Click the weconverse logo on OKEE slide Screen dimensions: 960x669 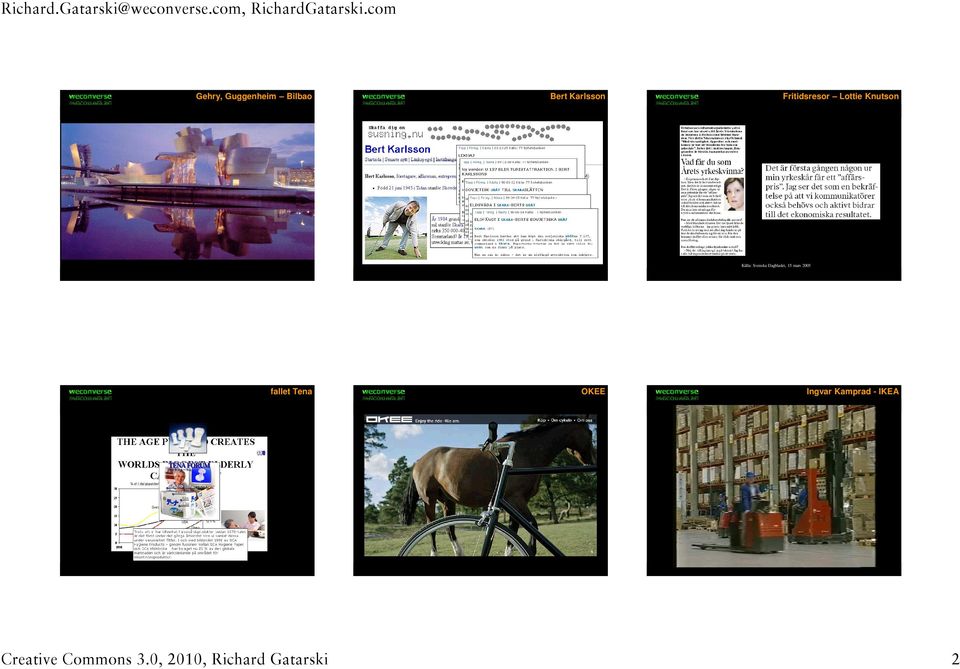pos(383,394)
